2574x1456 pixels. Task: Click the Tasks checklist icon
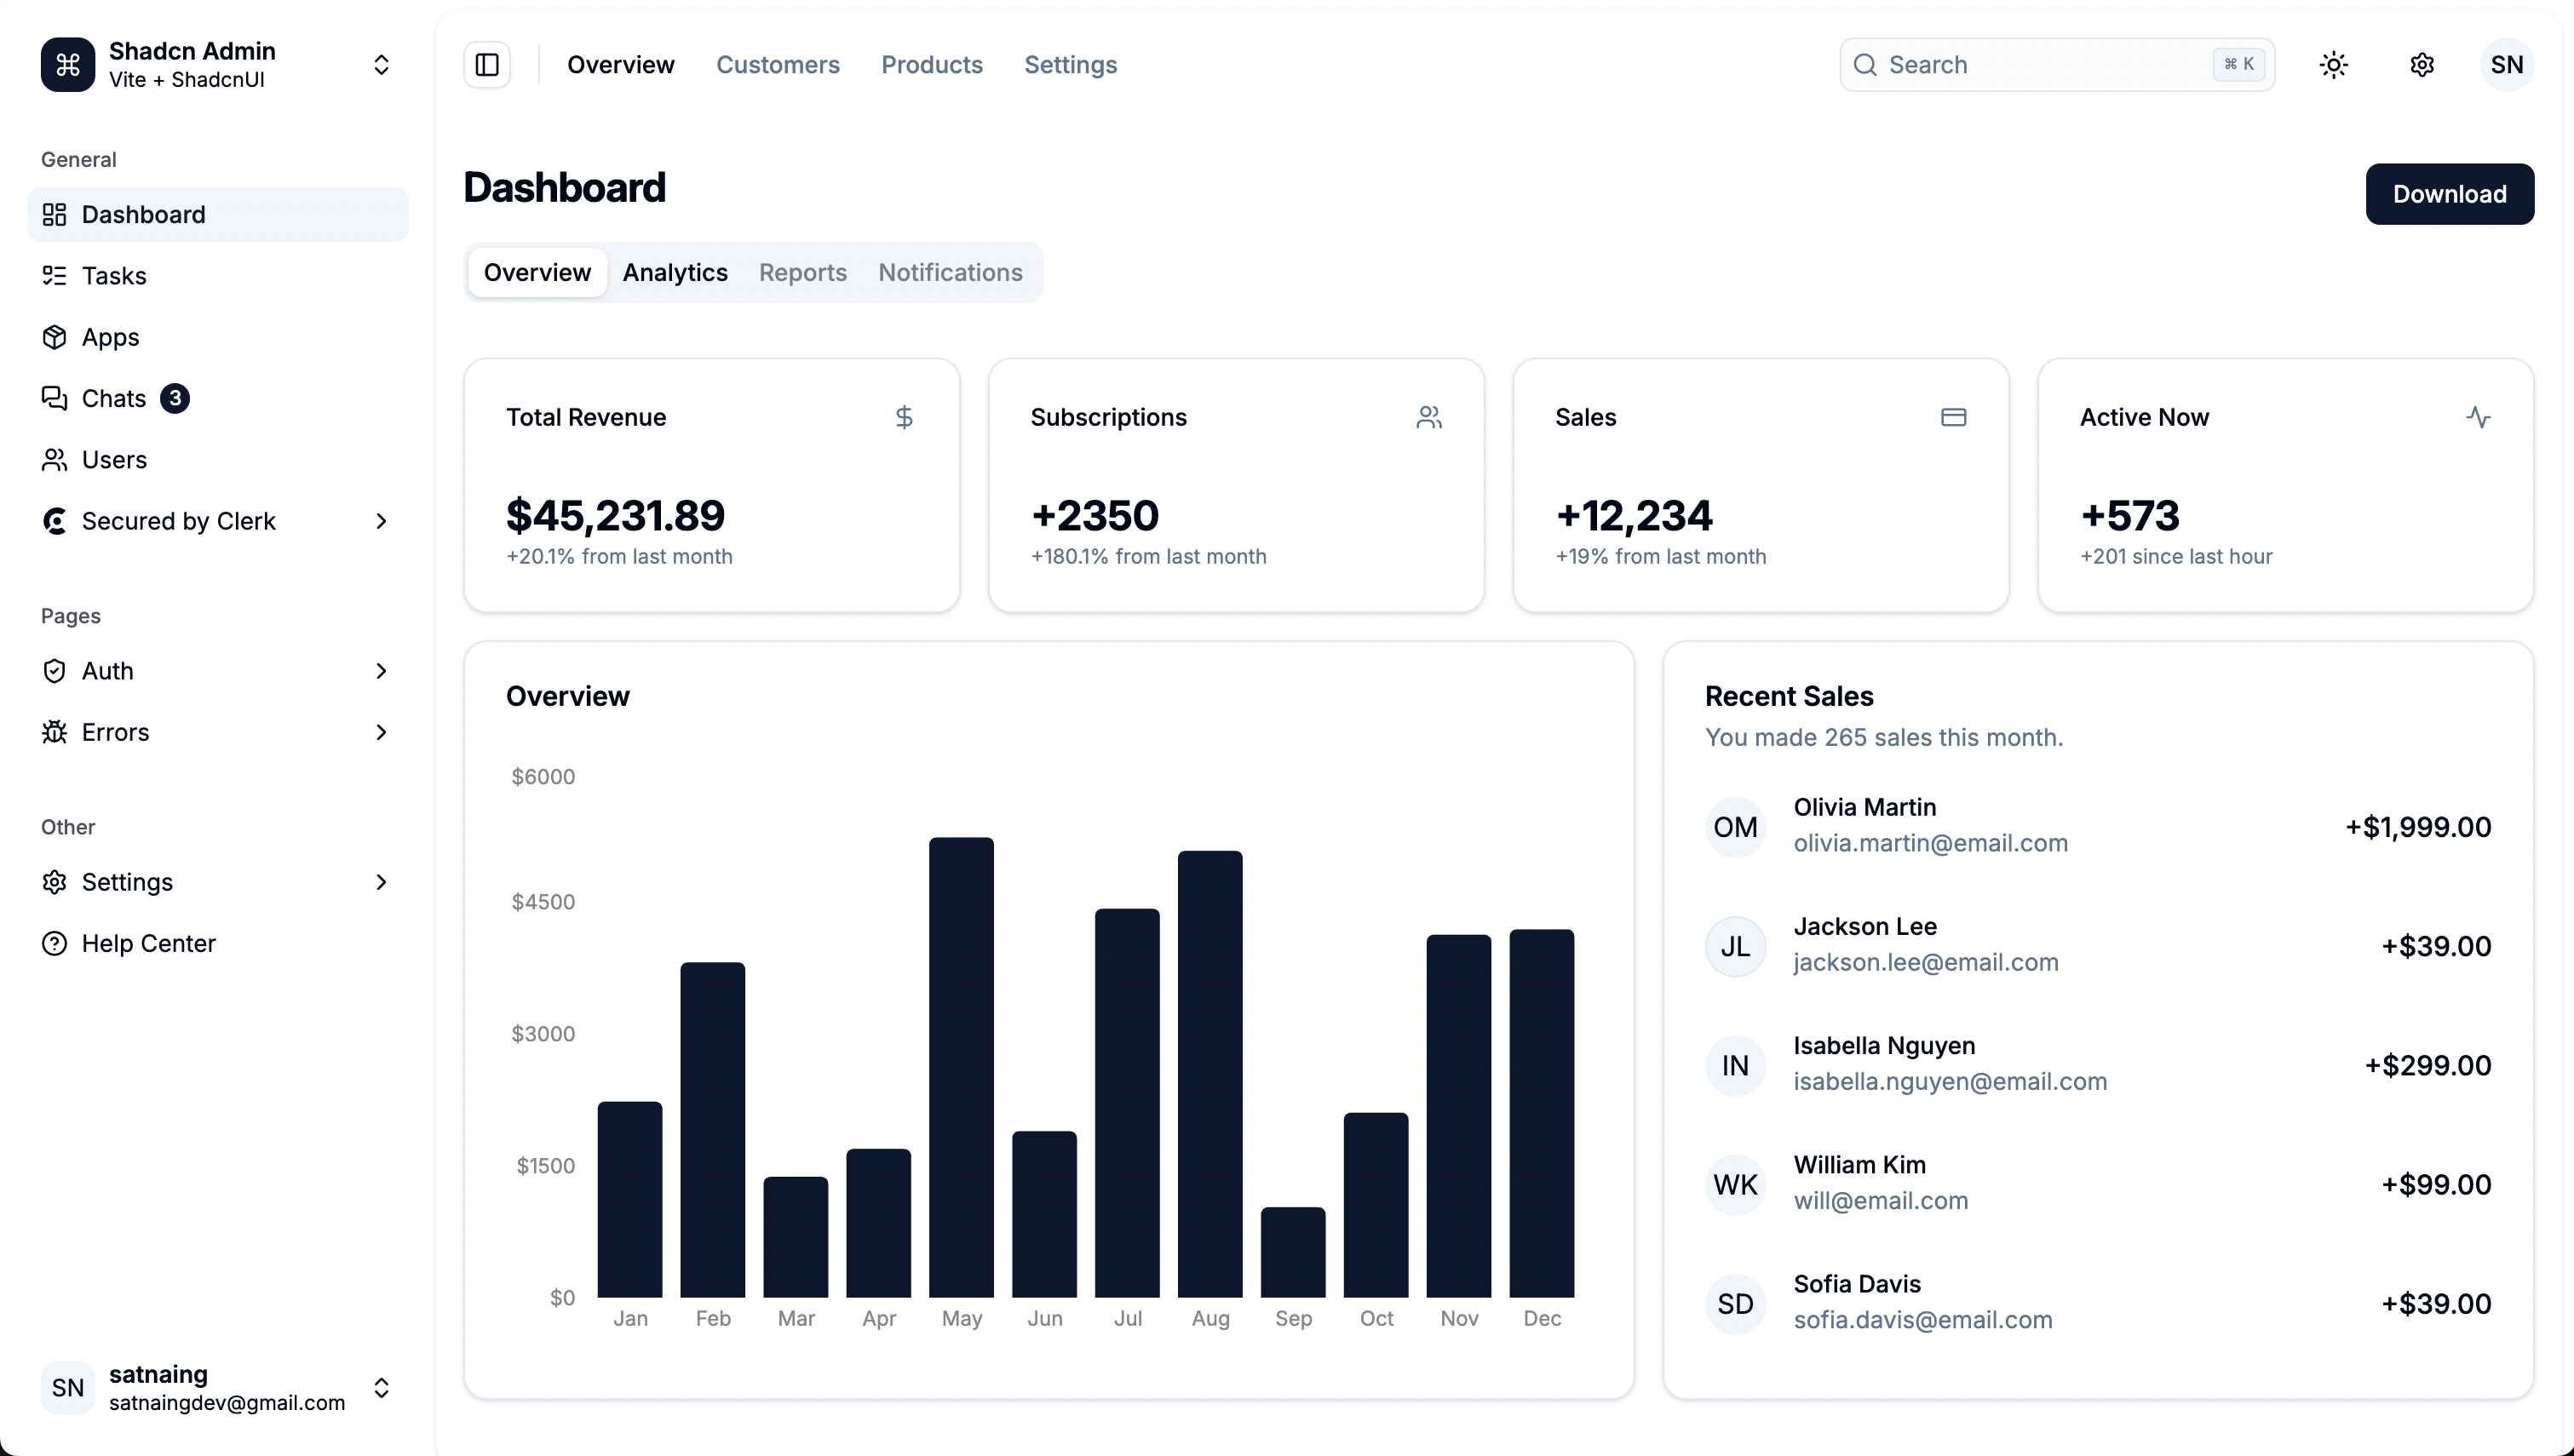54,276
